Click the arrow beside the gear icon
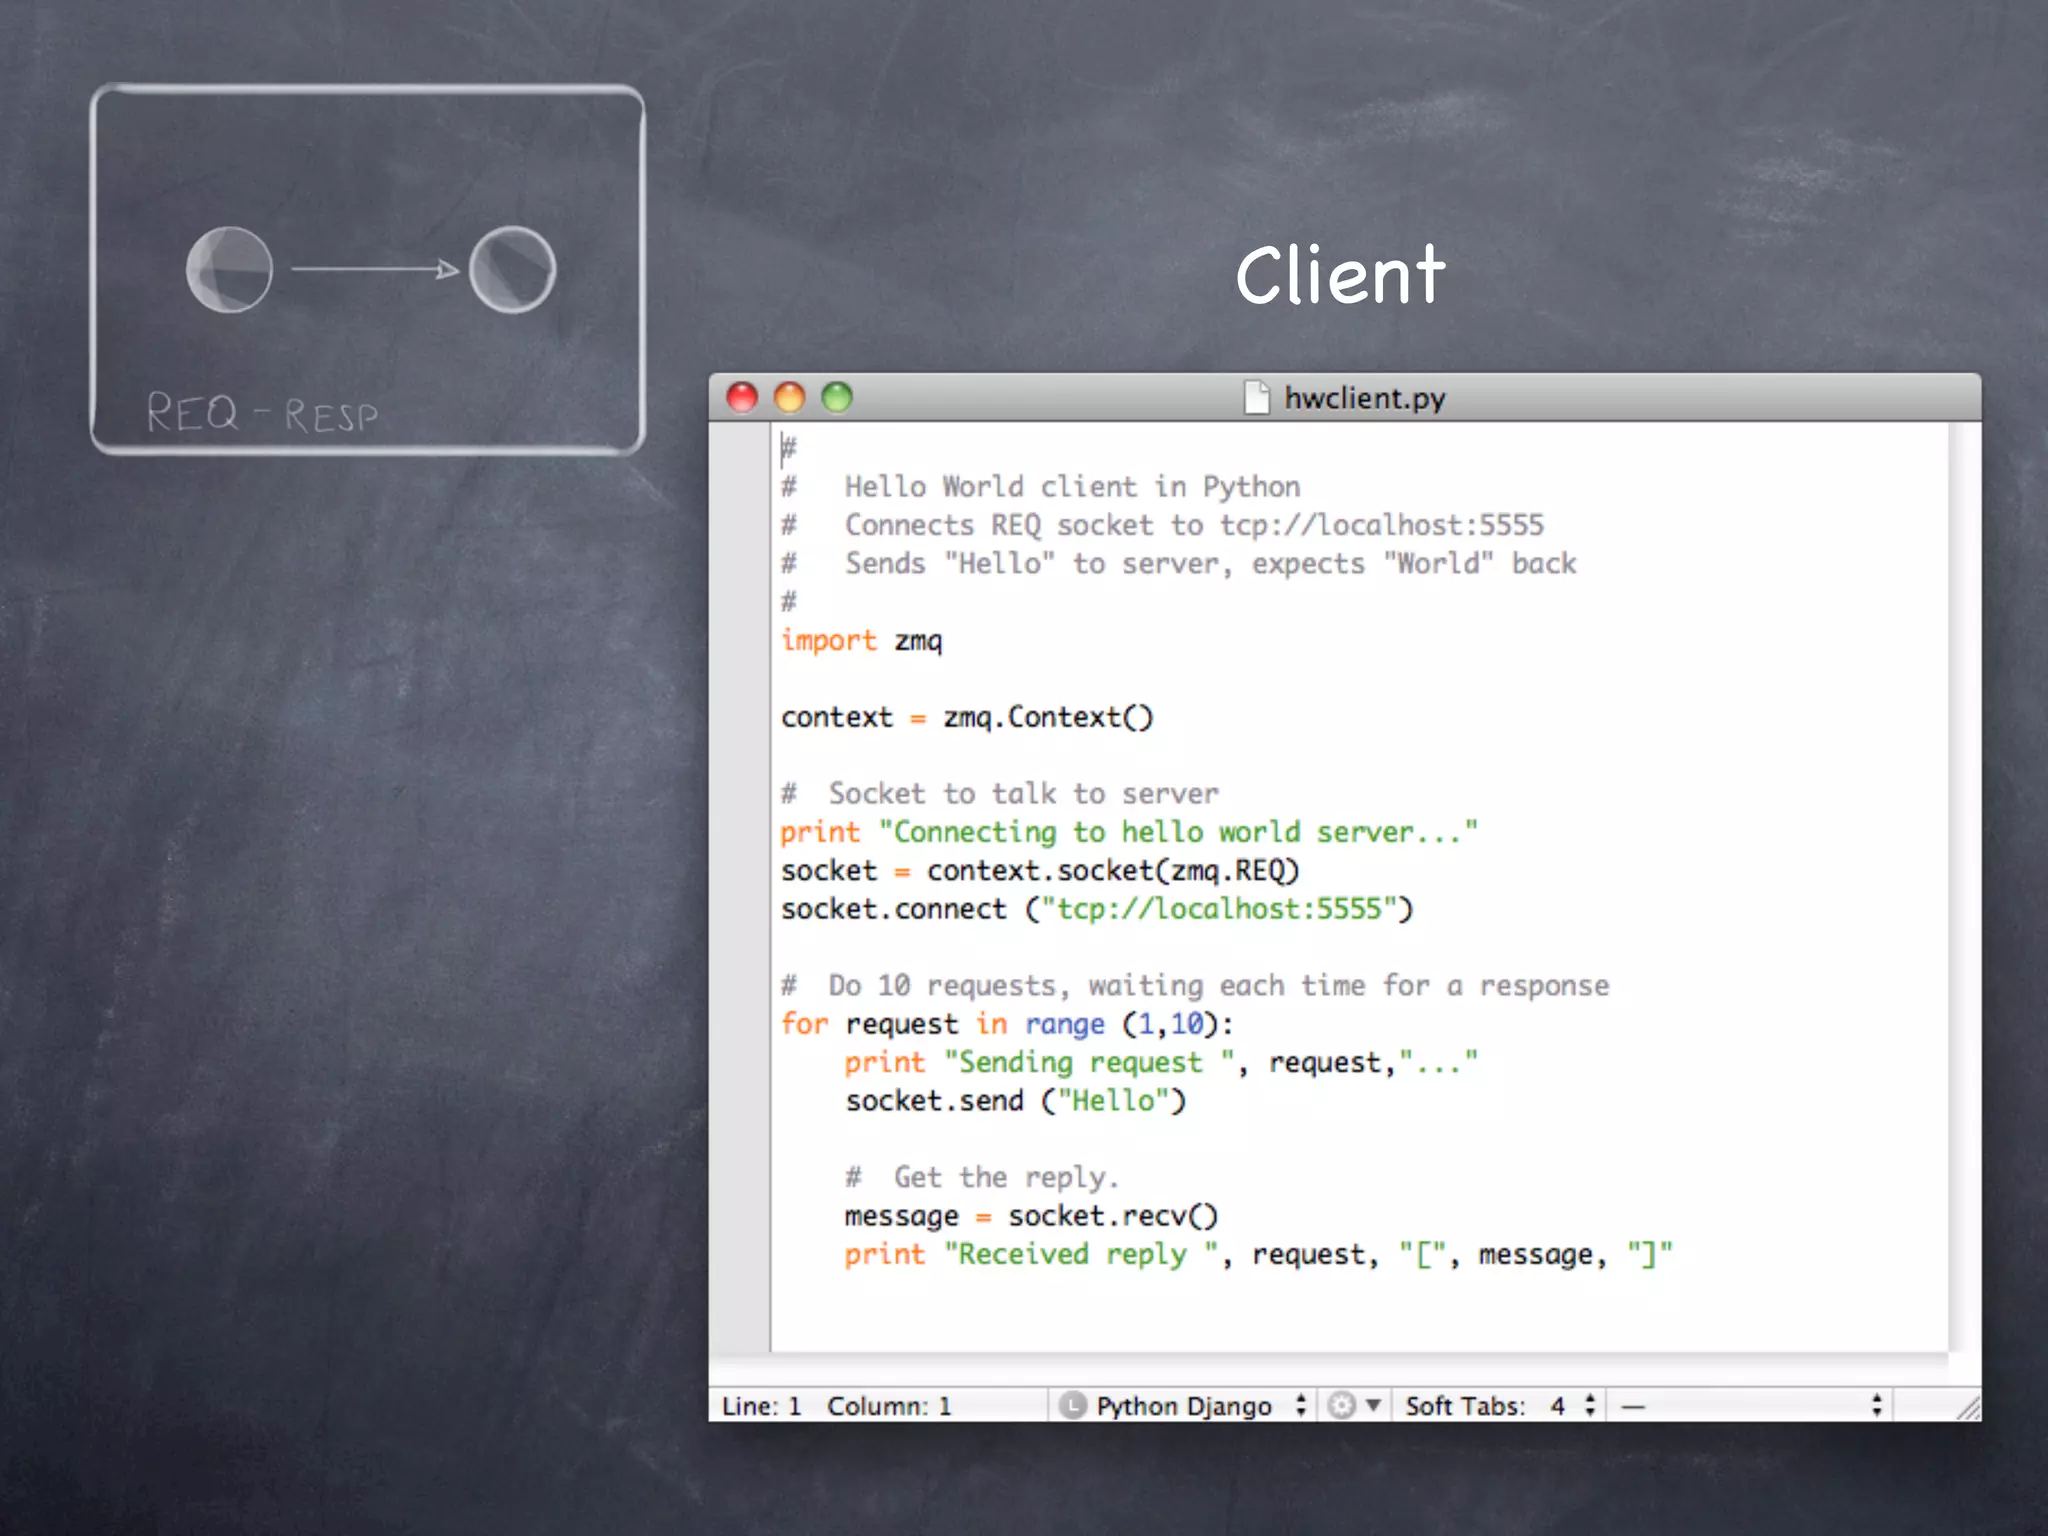The width and height of the screenshot is (2048, 1536). tap(1374, 1405)
